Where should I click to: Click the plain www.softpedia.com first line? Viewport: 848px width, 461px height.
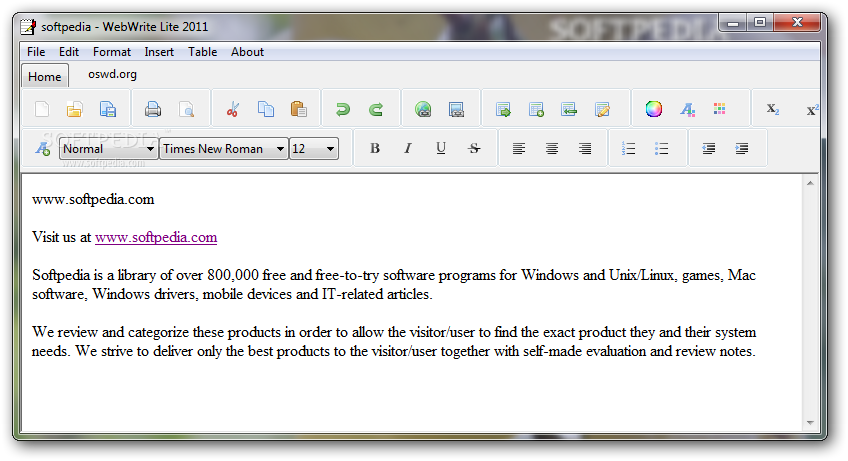[93, 200]
